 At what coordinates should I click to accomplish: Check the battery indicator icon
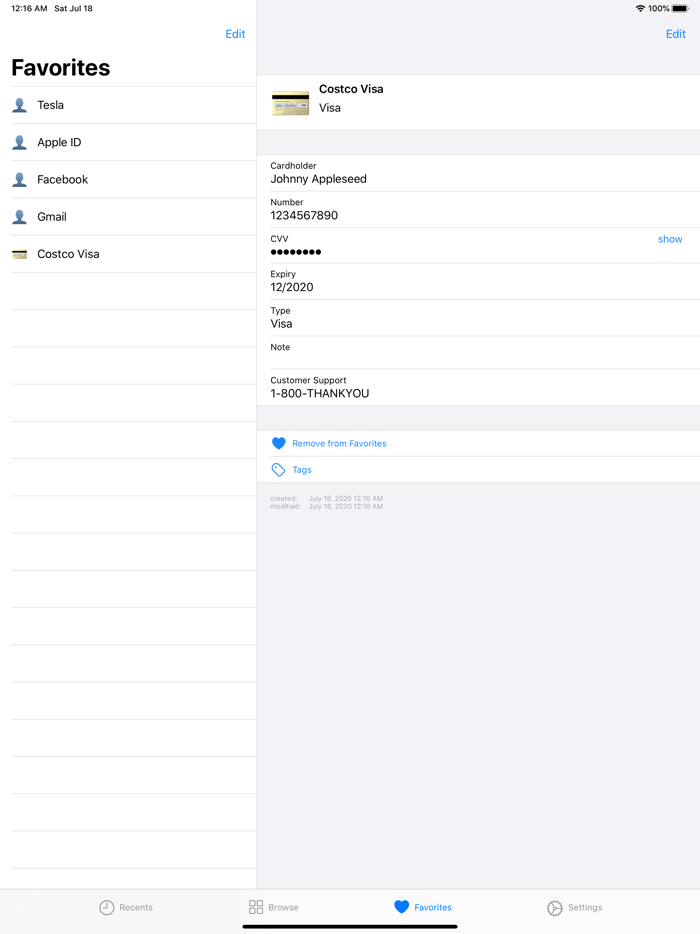(680, 8)
